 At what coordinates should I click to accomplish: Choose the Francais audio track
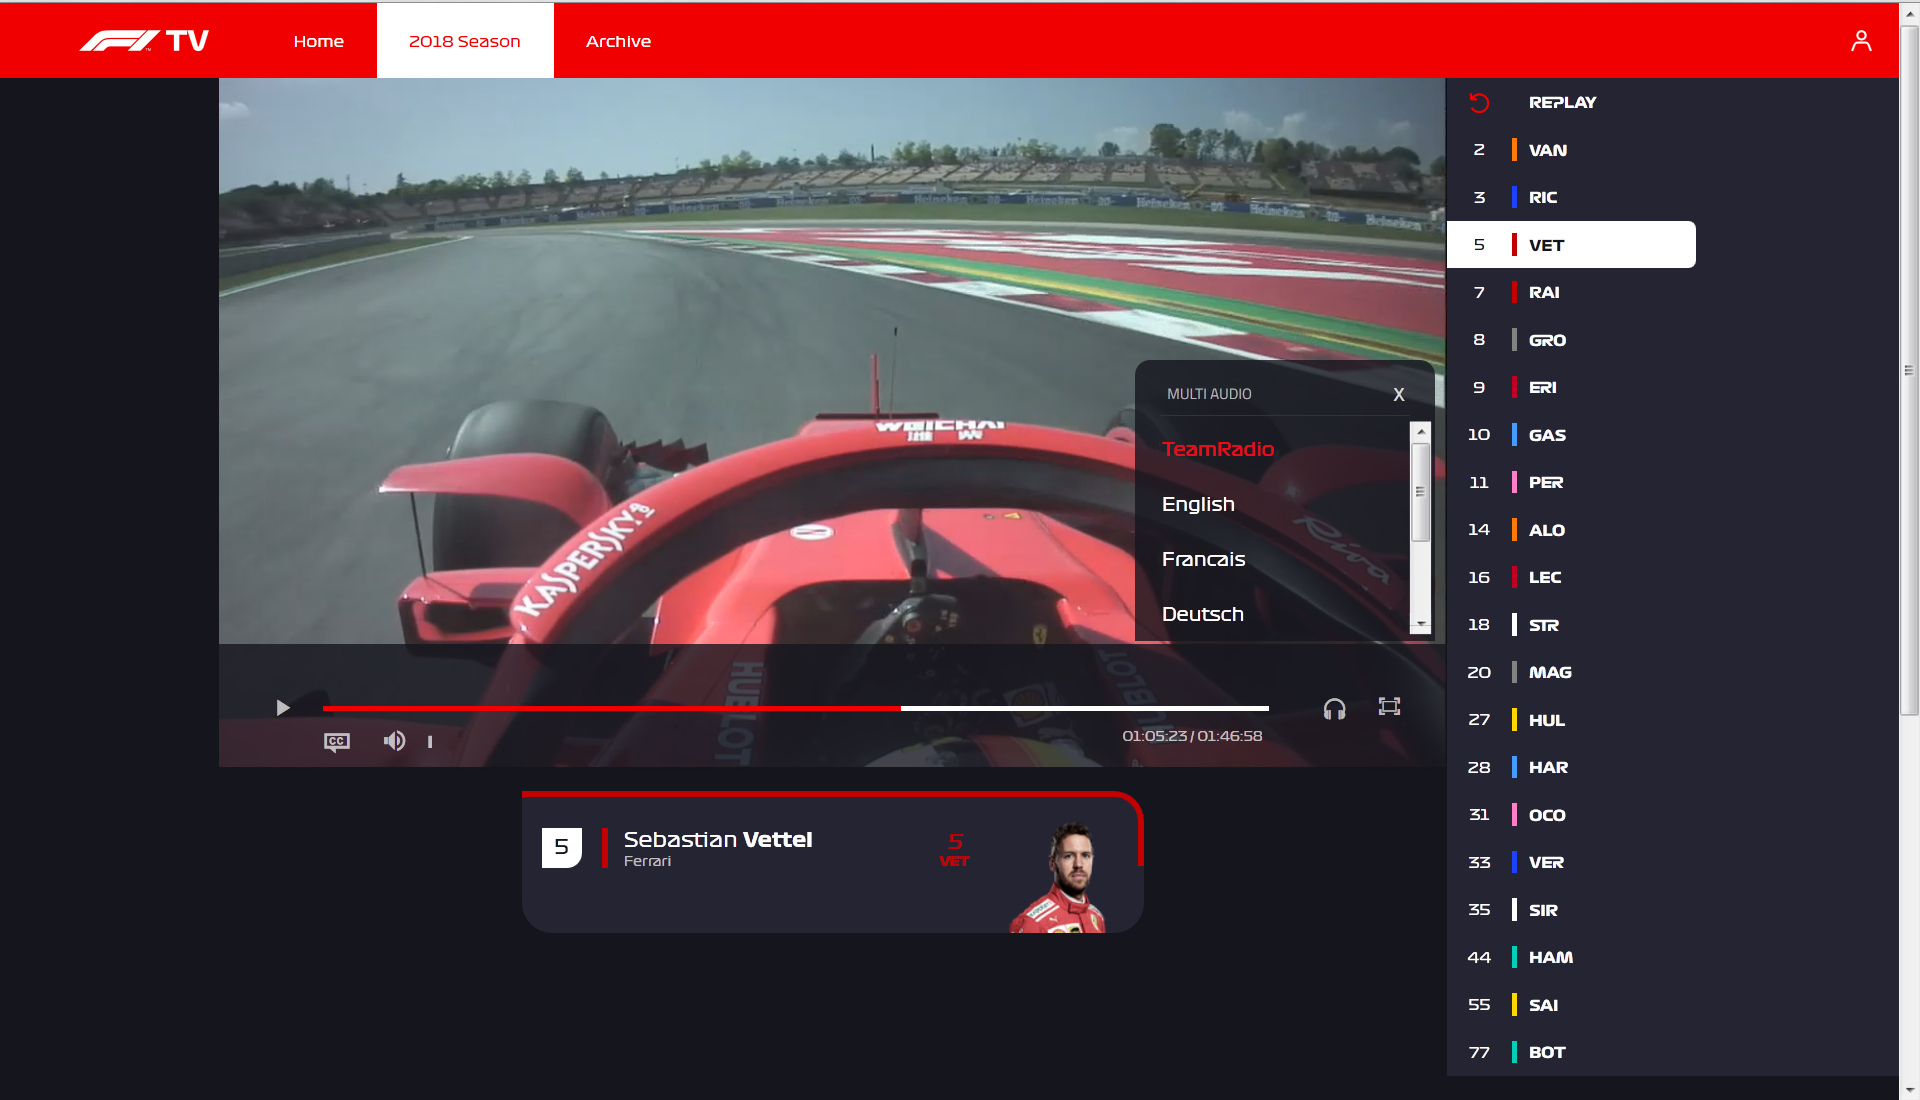point(1203,559)
